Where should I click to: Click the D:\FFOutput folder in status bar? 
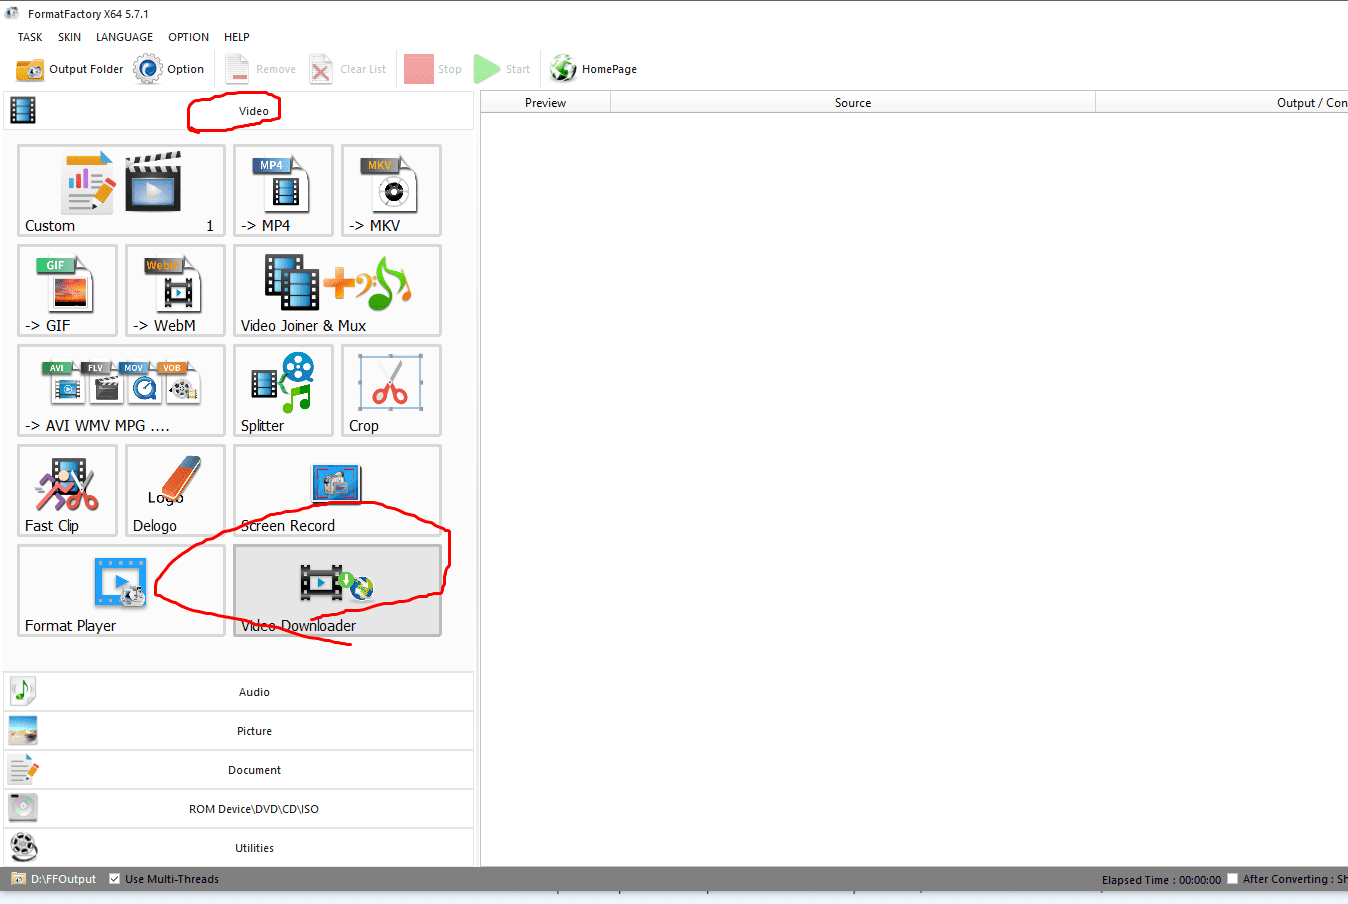tap(54, 879)
